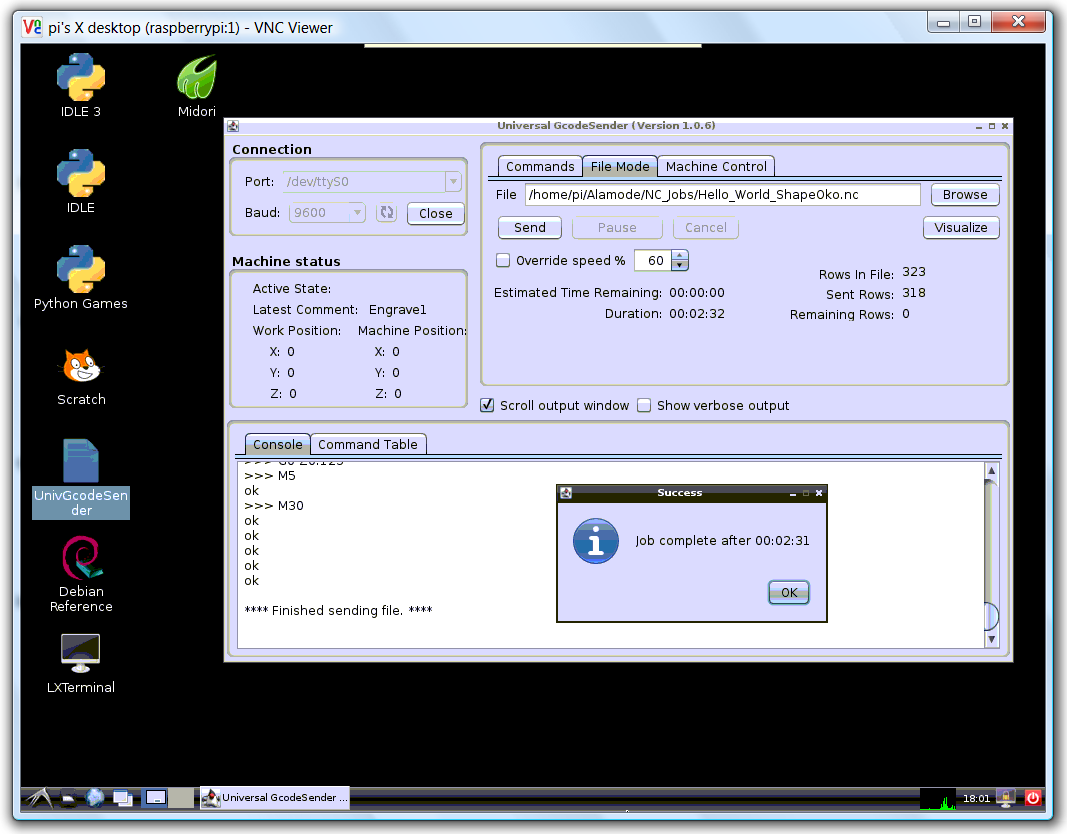
Task: Click the G-code file path field
Action: tap(721, 195)
